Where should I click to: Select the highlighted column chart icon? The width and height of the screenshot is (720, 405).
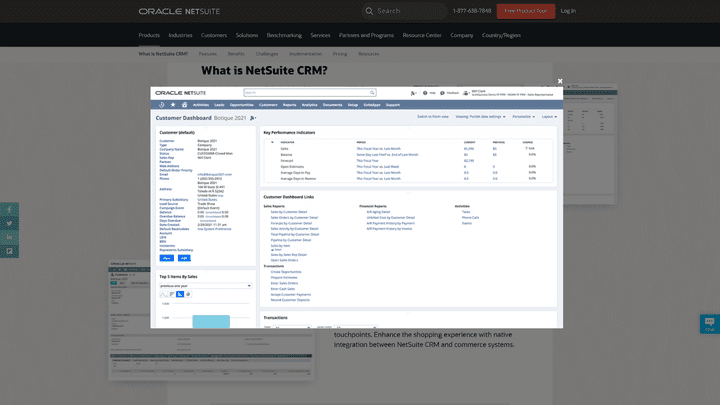tap(180, 294)
